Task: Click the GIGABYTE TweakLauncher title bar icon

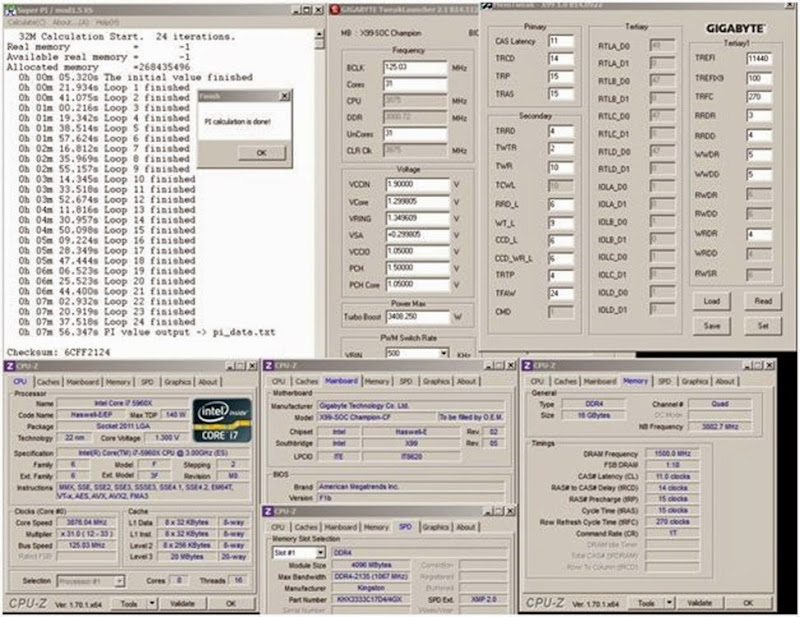Action: pyautogui.click(x=335, y=10)
